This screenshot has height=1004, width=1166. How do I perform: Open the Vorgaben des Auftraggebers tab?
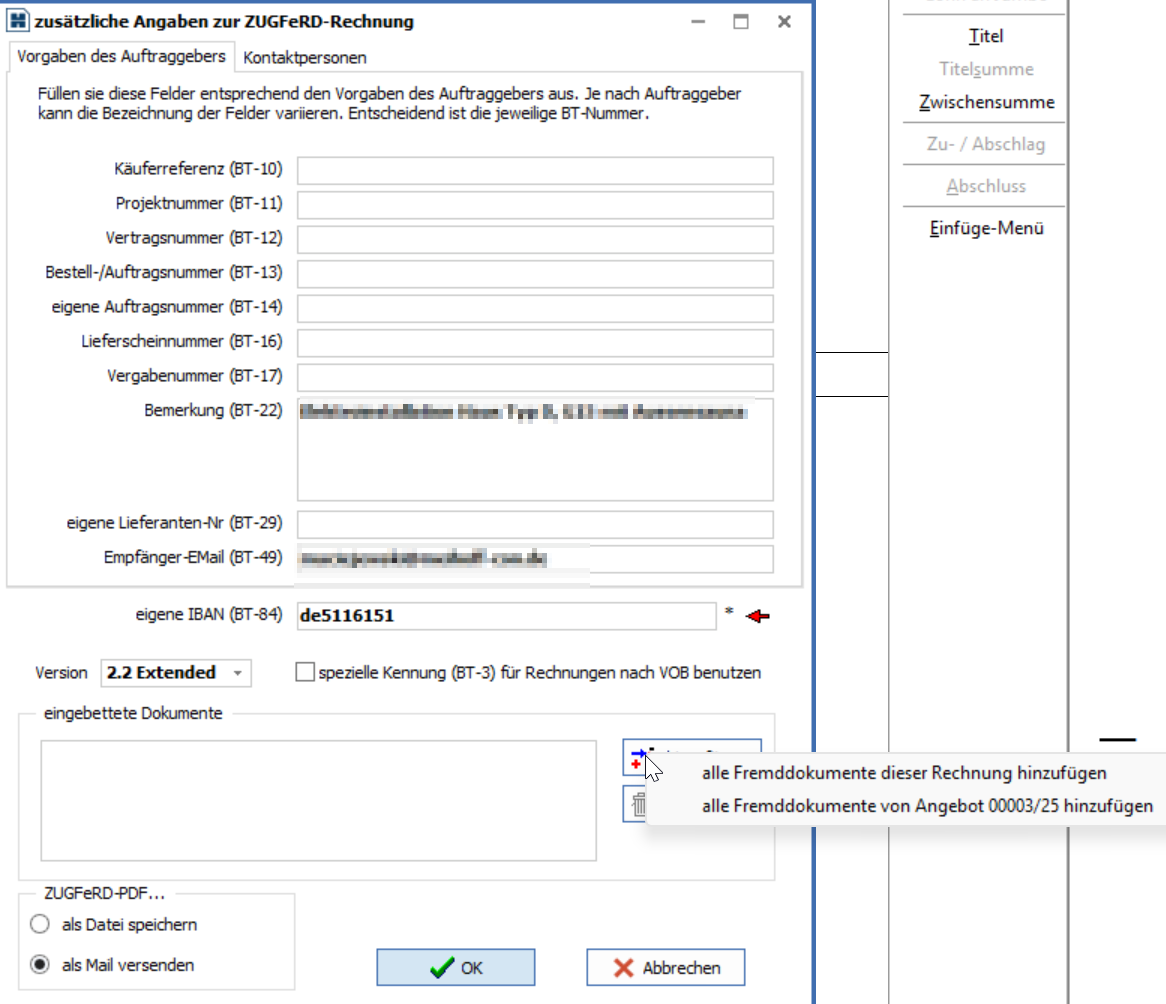[121, 56]
